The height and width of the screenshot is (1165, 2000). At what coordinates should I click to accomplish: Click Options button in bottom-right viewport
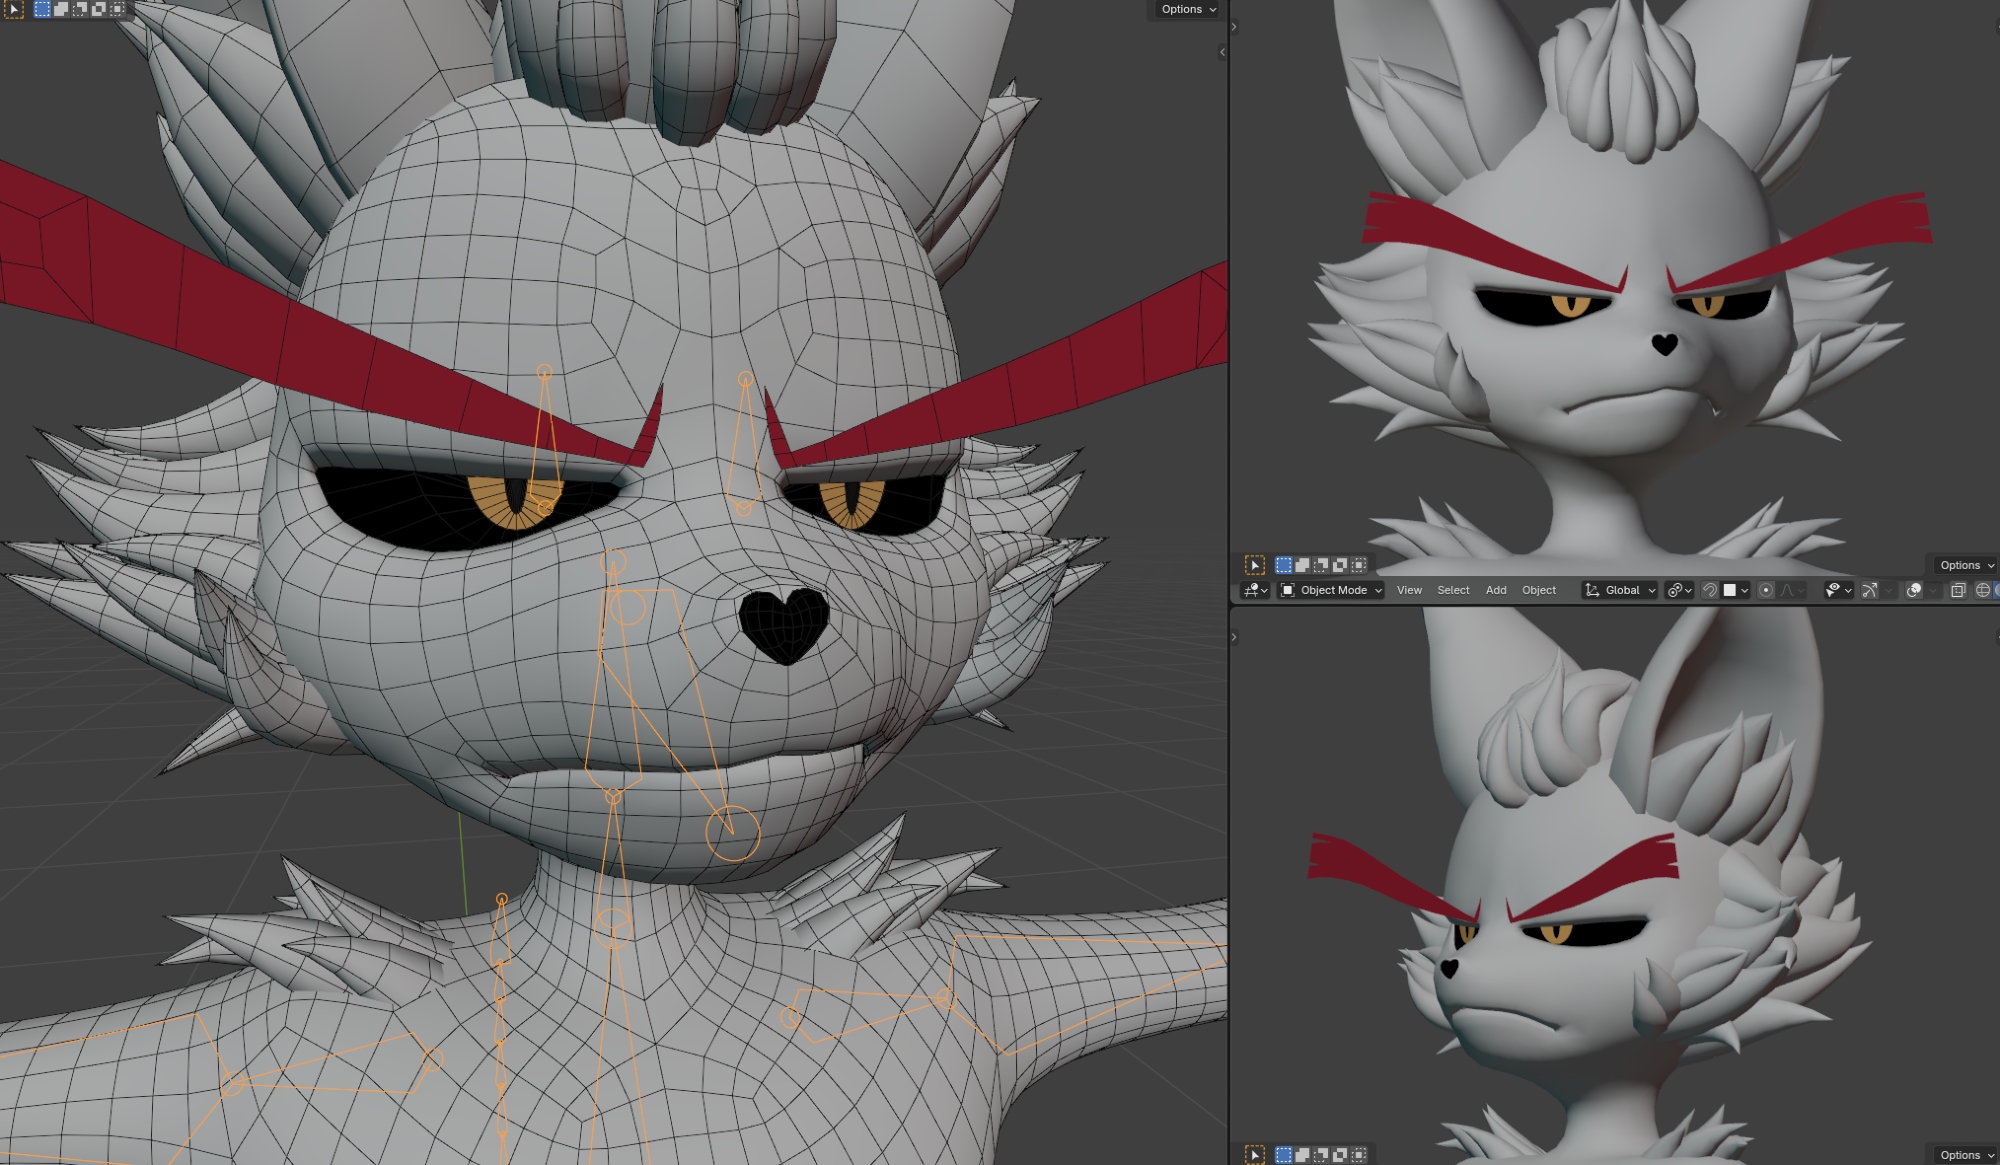click(x=1966, y=1155)
